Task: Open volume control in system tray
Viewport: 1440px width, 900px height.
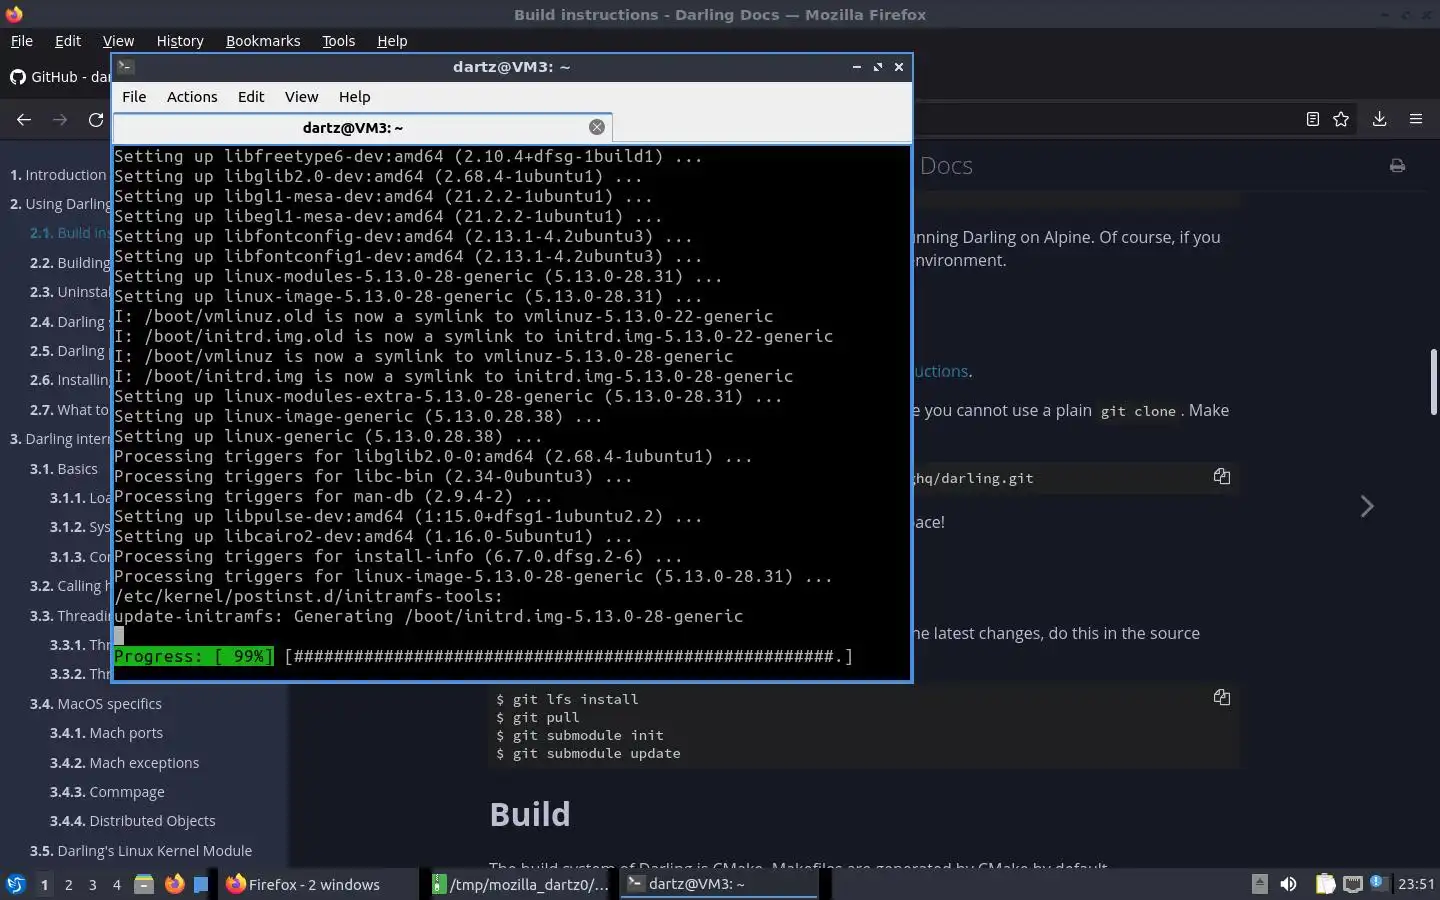Action: coord(1288,884)
